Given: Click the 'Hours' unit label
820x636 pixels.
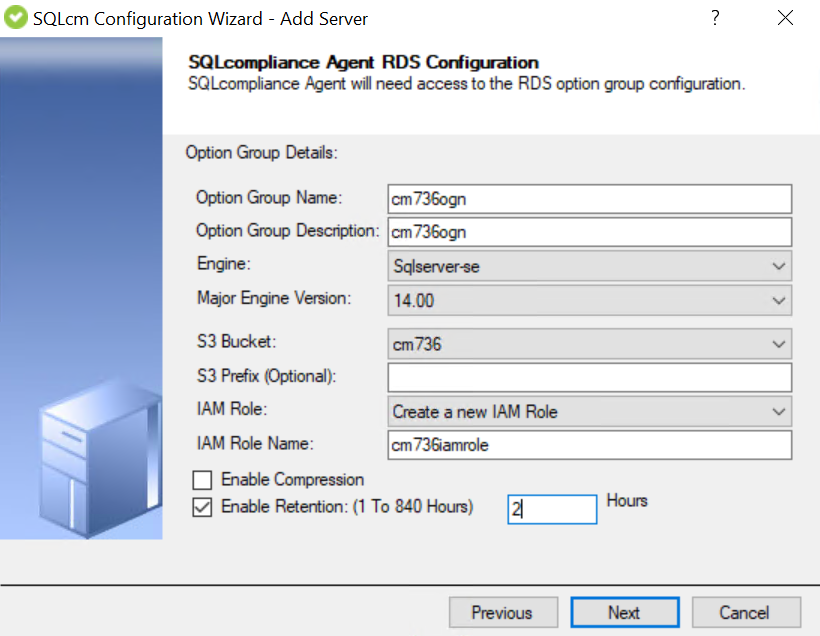Looking at the screenshot, I should [627, 501].
